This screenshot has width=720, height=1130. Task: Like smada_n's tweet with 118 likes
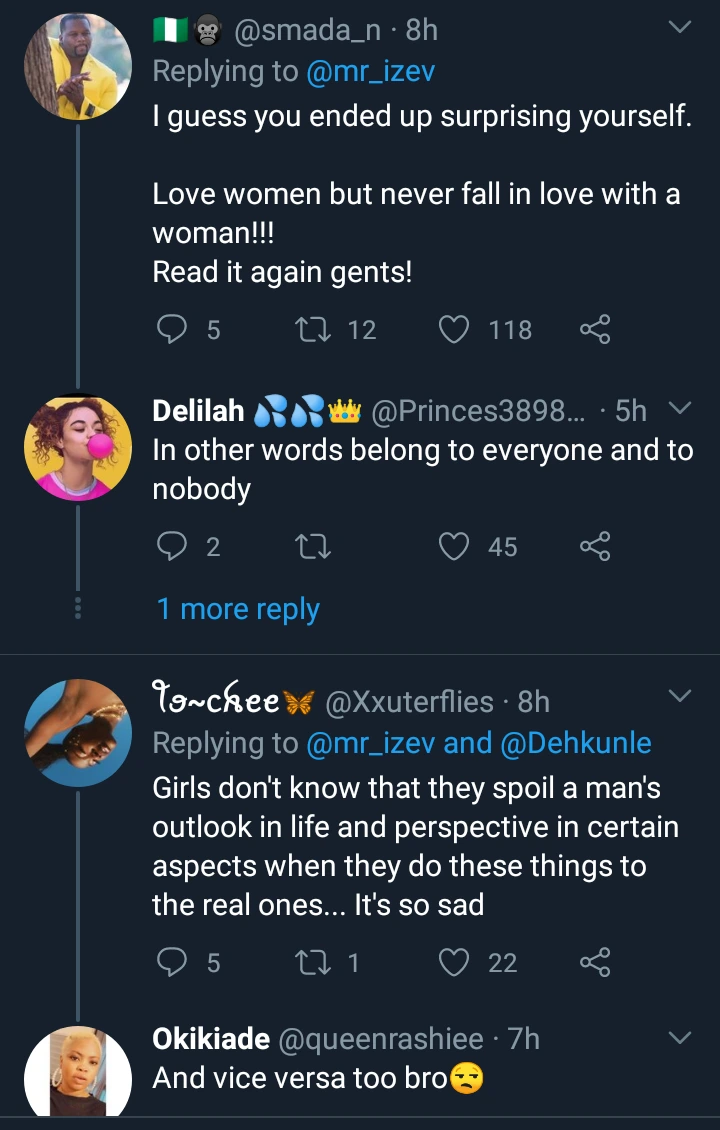point(455,329)
